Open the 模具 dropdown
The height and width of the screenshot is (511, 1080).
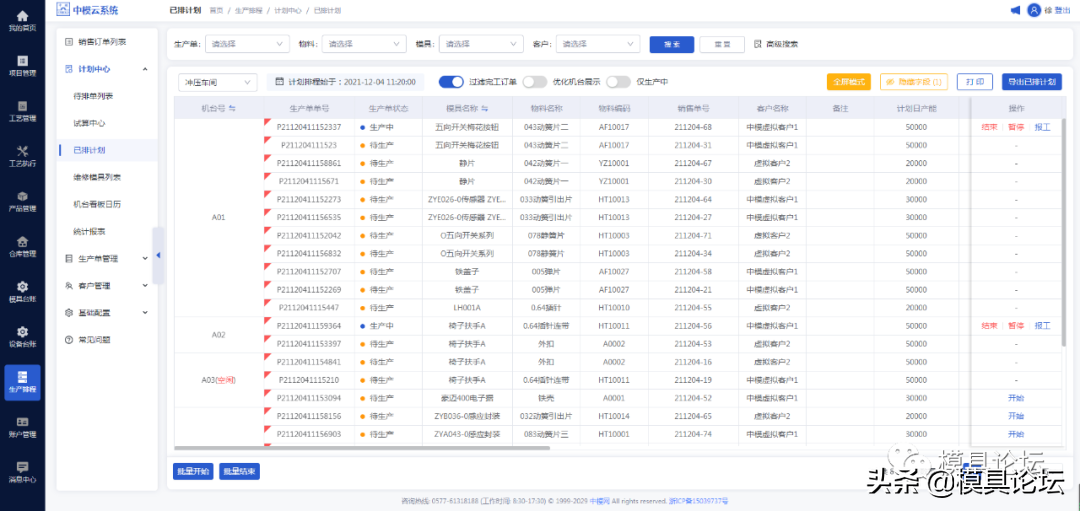click(x=481, y=44)
